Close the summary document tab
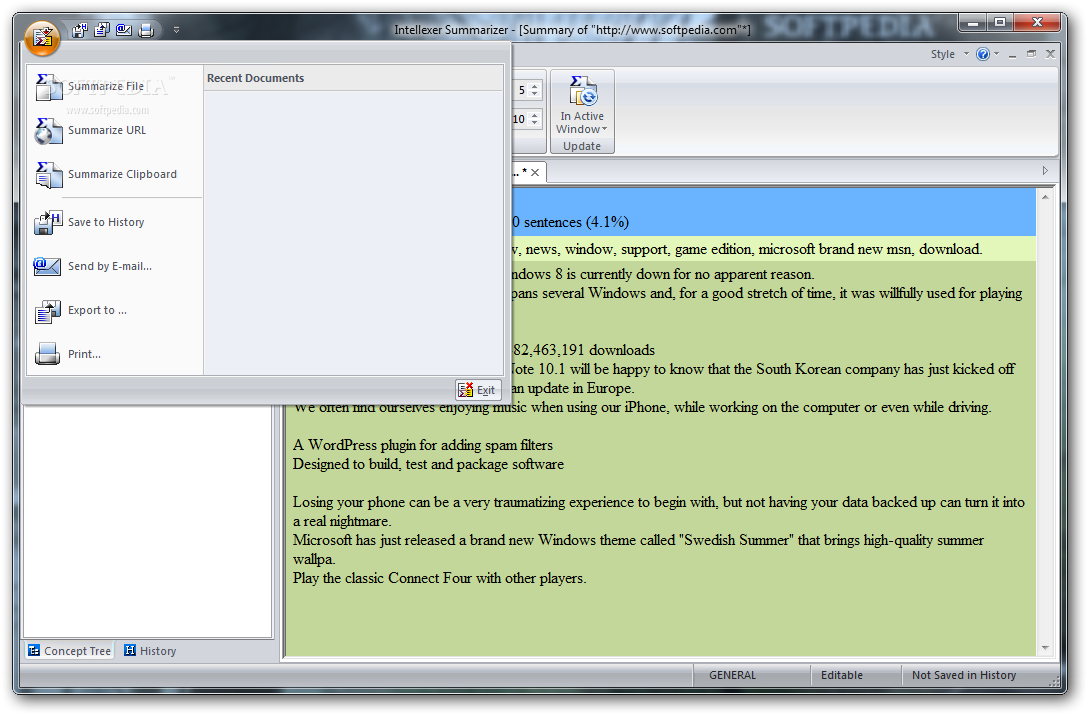The image size is (1088, 715). (535, 173)
